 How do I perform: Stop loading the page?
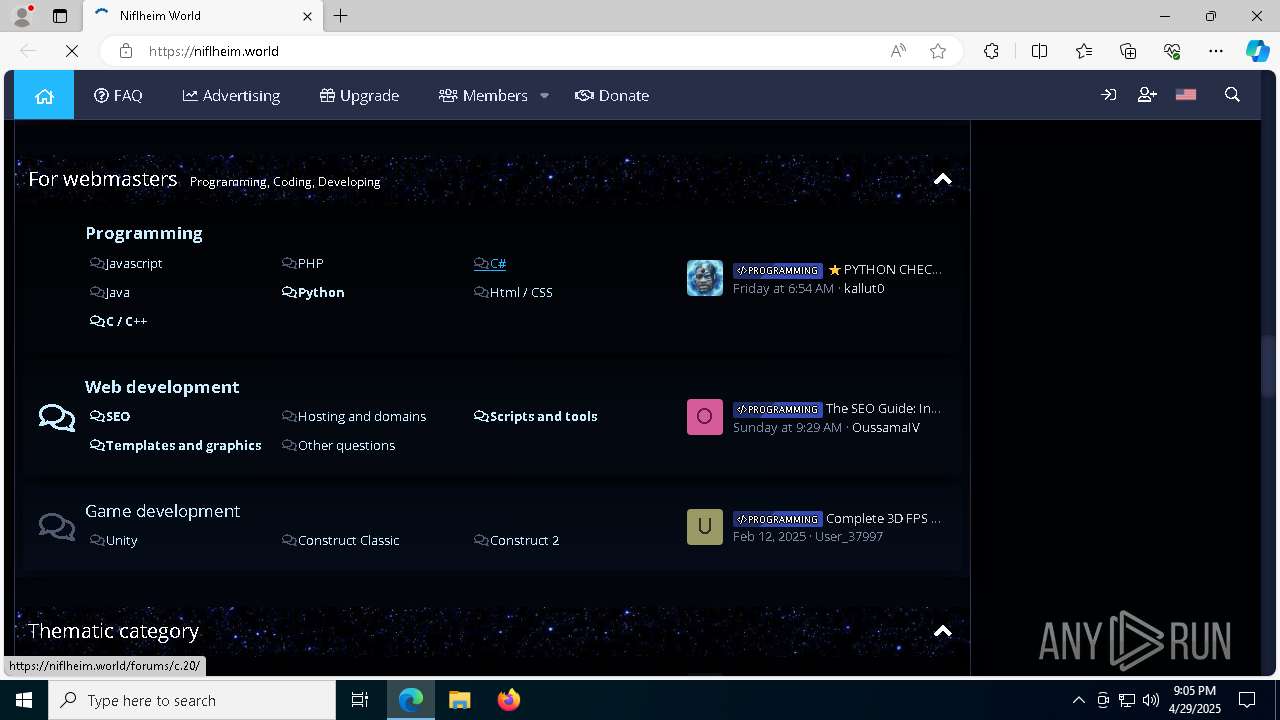[x=72, y=51]
